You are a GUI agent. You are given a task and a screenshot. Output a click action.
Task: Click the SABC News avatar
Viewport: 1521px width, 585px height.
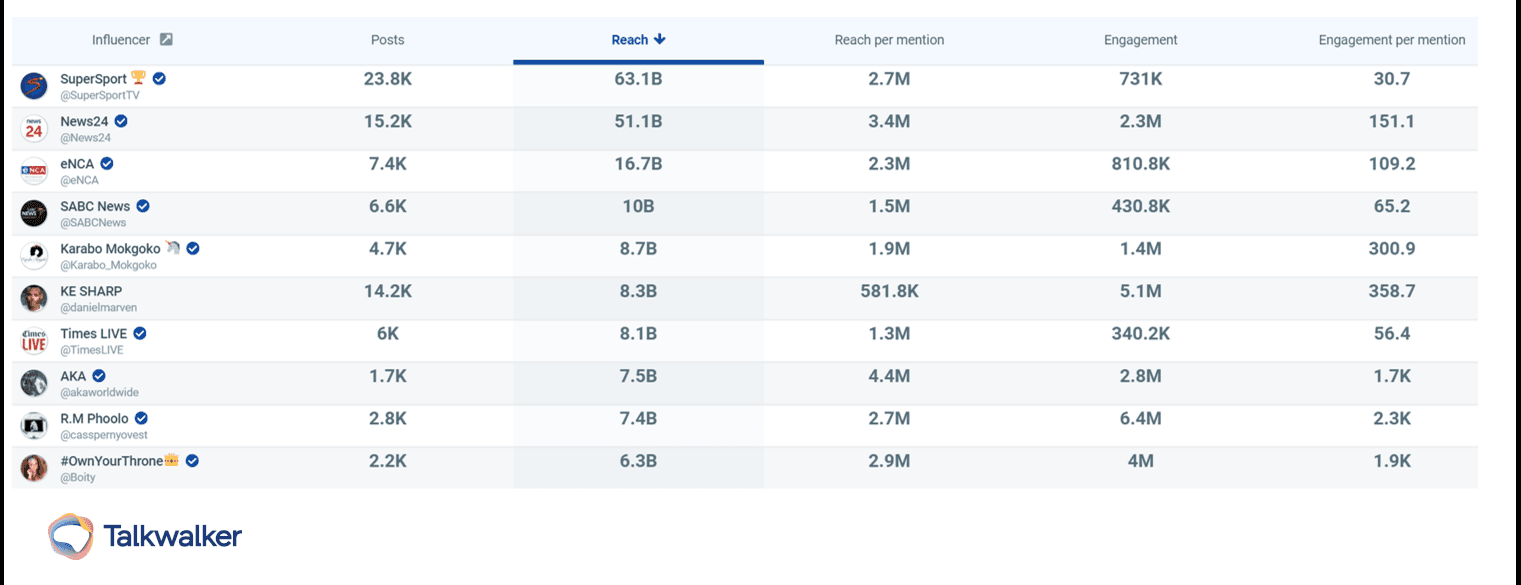click(x=33, y=213)
